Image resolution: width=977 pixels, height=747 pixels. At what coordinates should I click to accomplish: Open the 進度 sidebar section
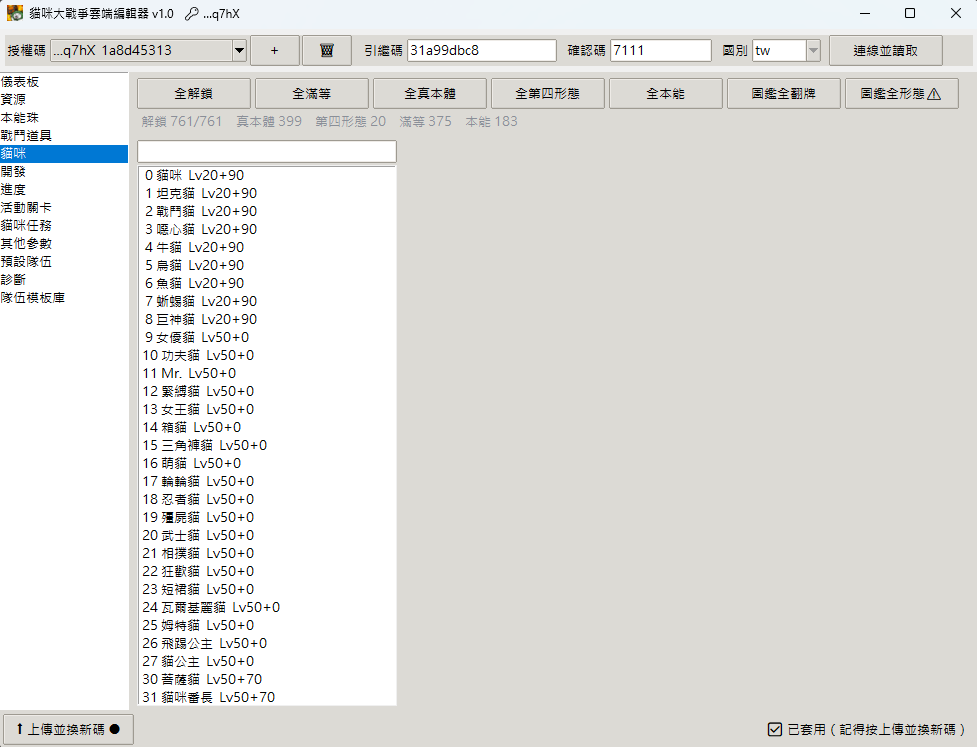pyautogui.click(x=64, y=190)
